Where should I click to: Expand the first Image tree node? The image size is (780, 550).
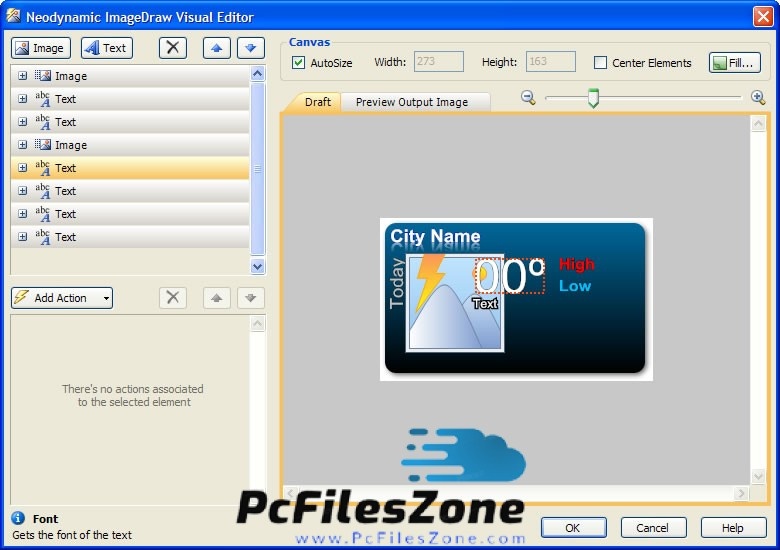23,76
